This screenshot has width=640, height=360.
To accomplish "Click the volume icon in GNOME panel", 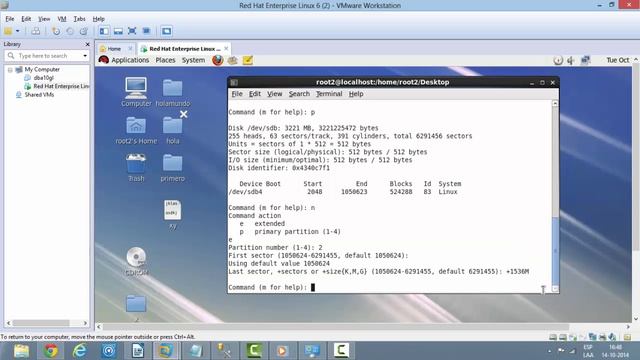I will (571, 60).
